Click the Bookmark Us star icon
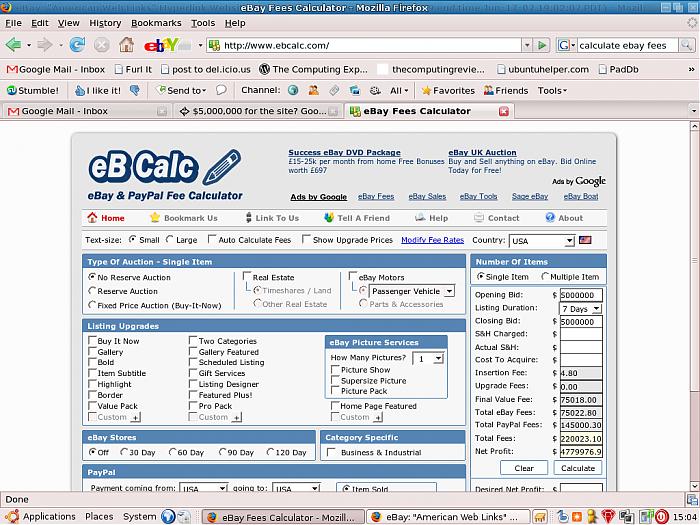Image resolution: width=700 pixels, height=525 pixels. click(154, 217)
